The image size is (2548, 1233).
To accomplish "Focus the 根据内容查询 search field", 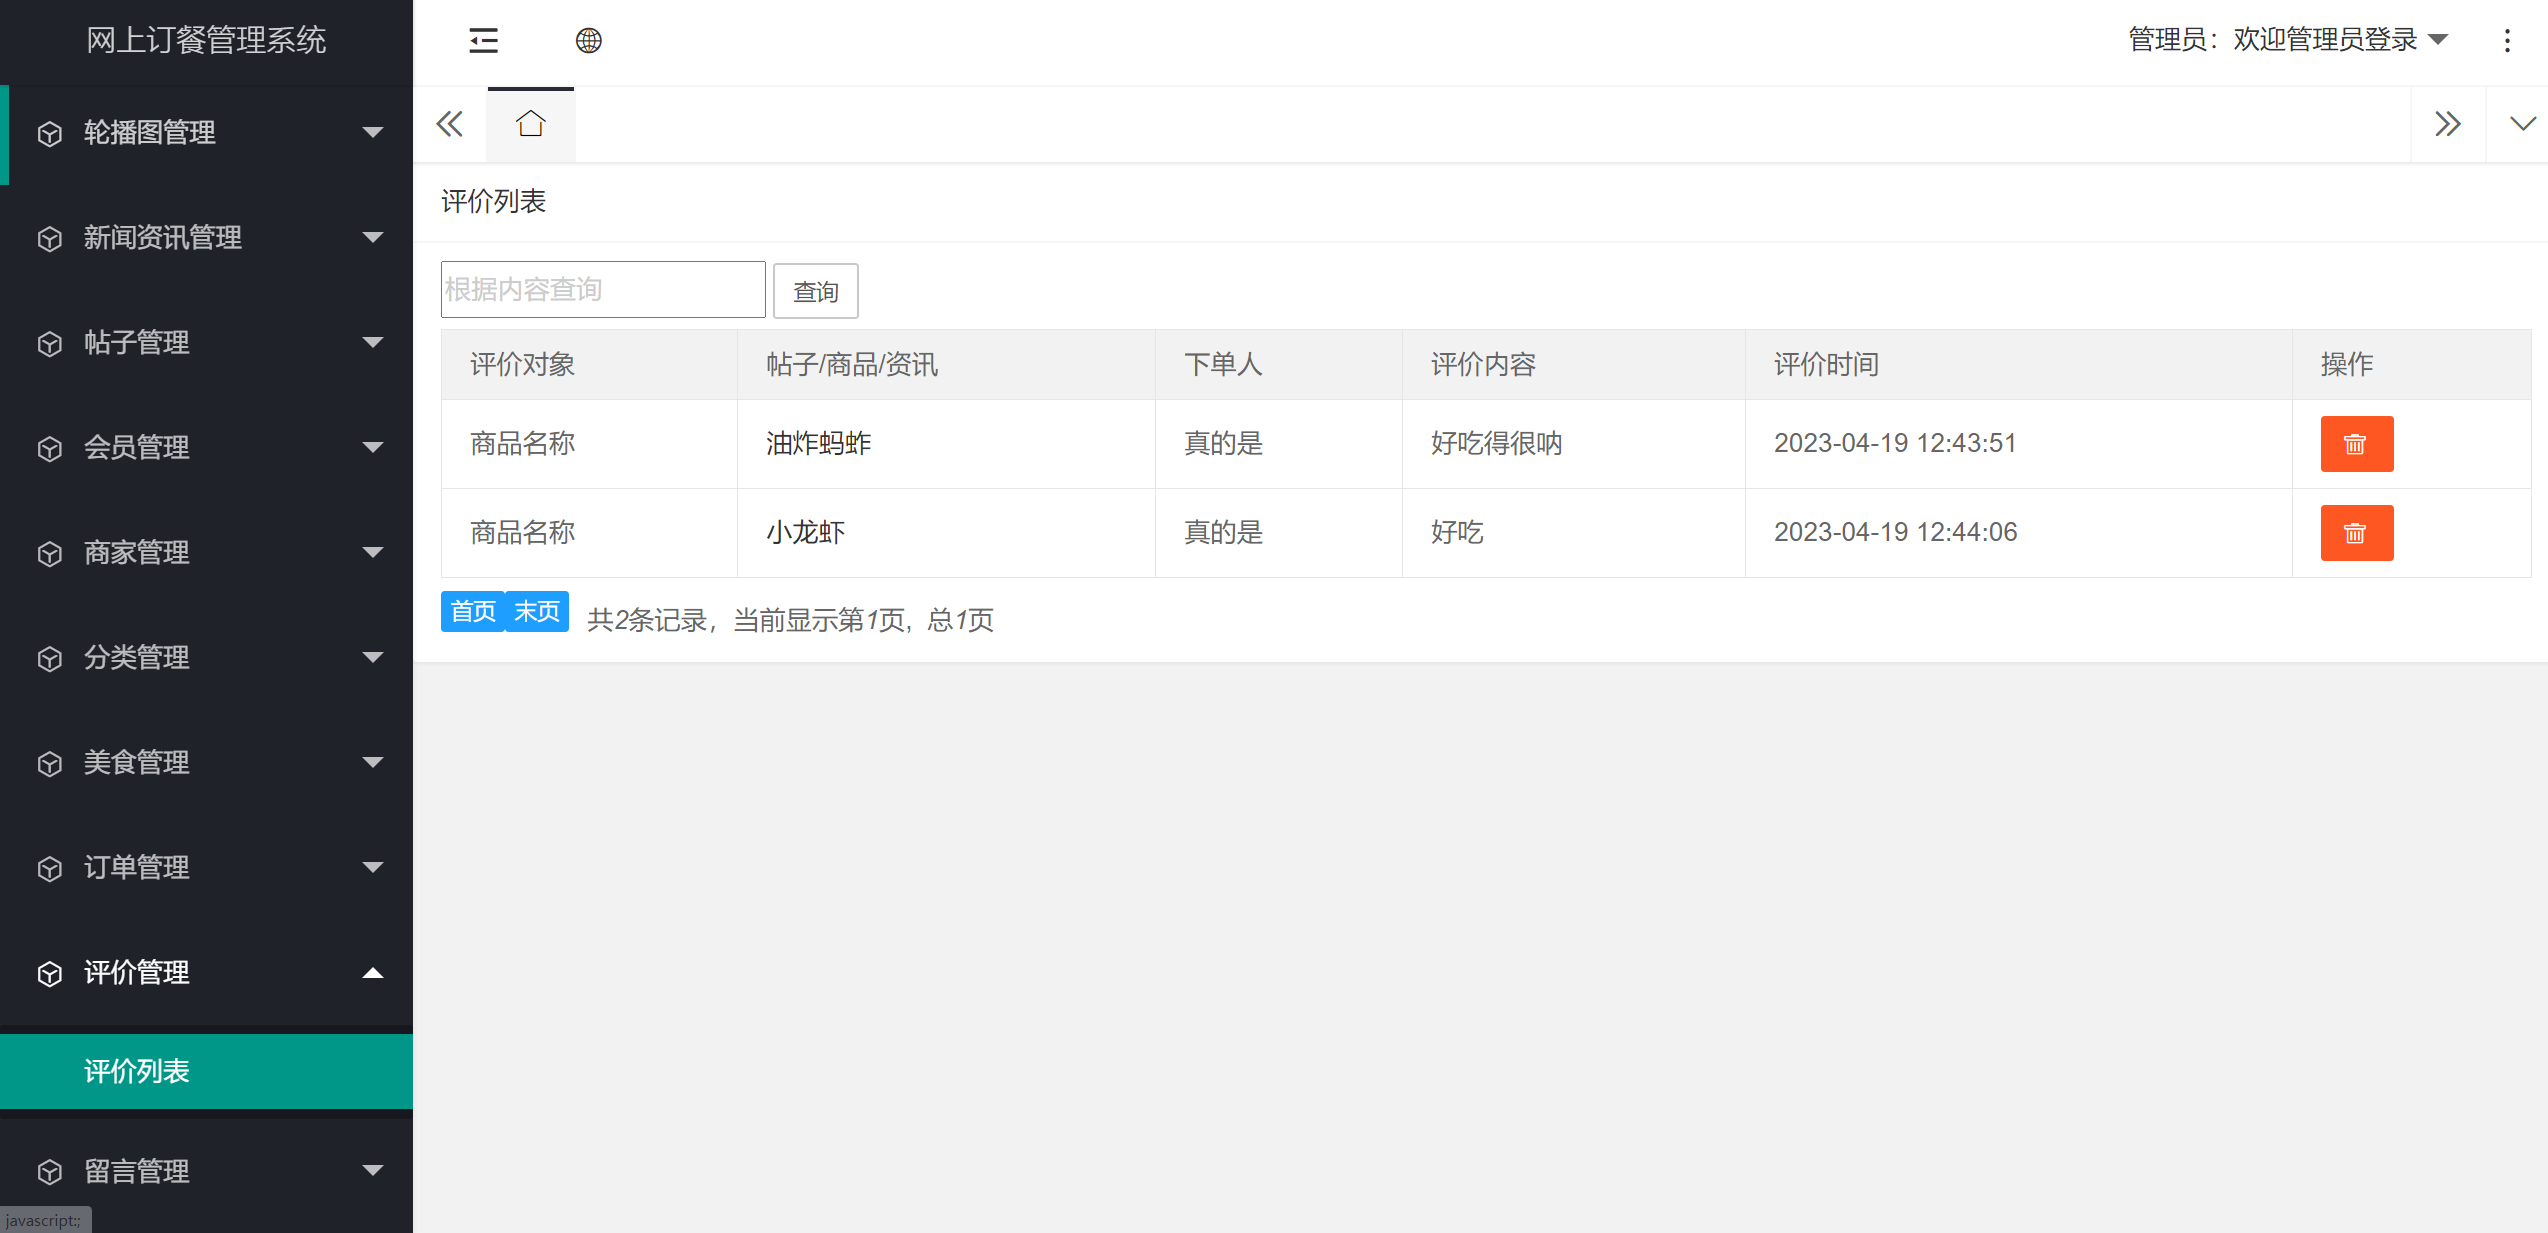I will pos(603,290).
